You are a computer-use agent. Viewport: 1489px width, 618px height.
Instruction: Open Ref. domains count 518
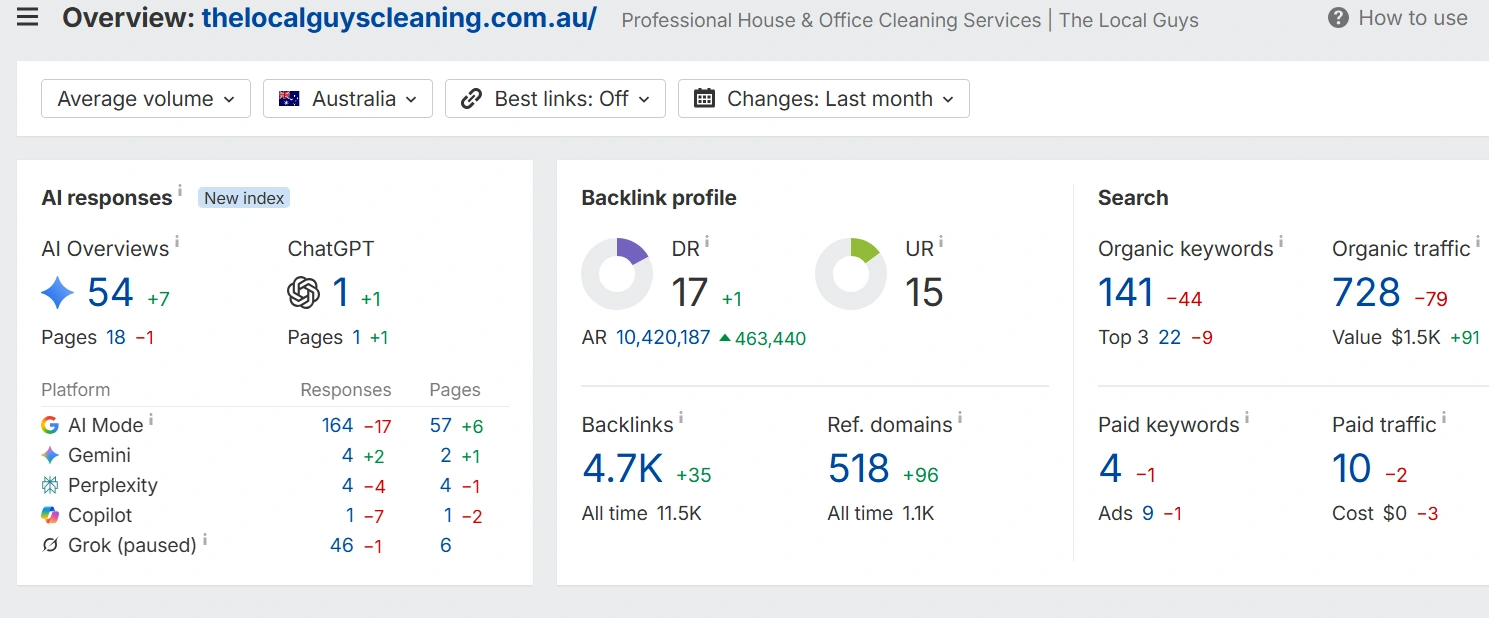[859, 469]
